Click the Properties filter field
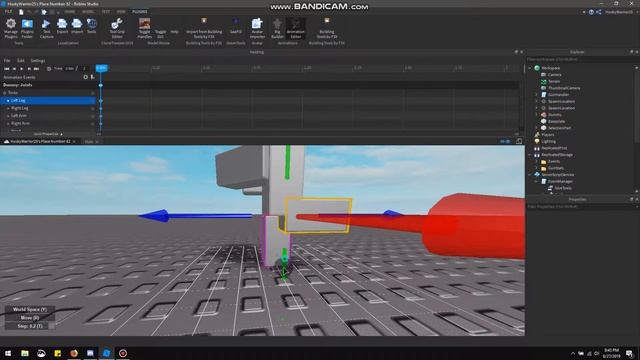Image resolution: width=640 pixels, height=360 pixels. coord(582,207)
